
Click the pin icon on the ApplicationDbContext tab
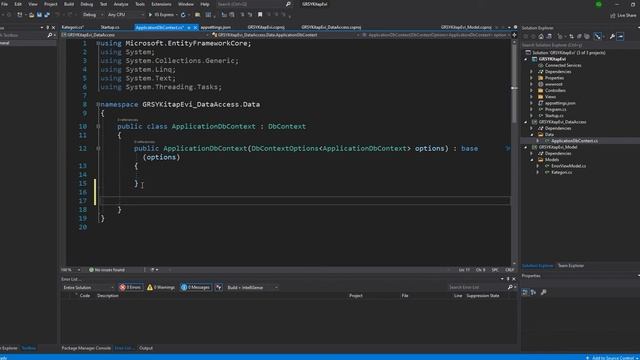click(x=189, y=28)
